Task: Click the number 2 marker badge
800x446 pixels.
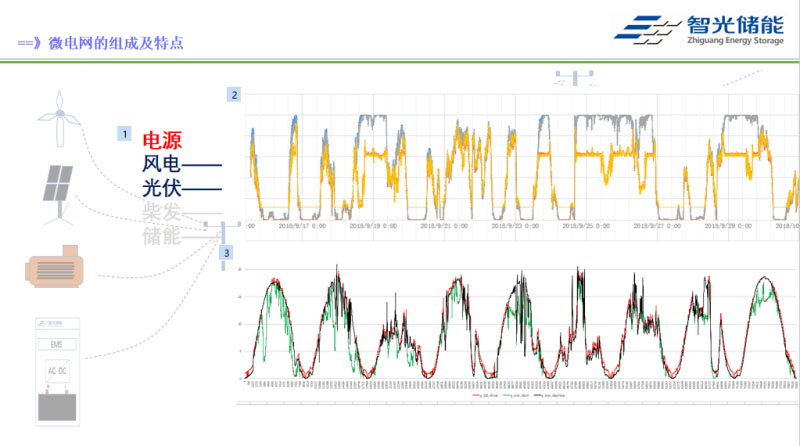Action: pyautogui.click(x=234, y=95)
